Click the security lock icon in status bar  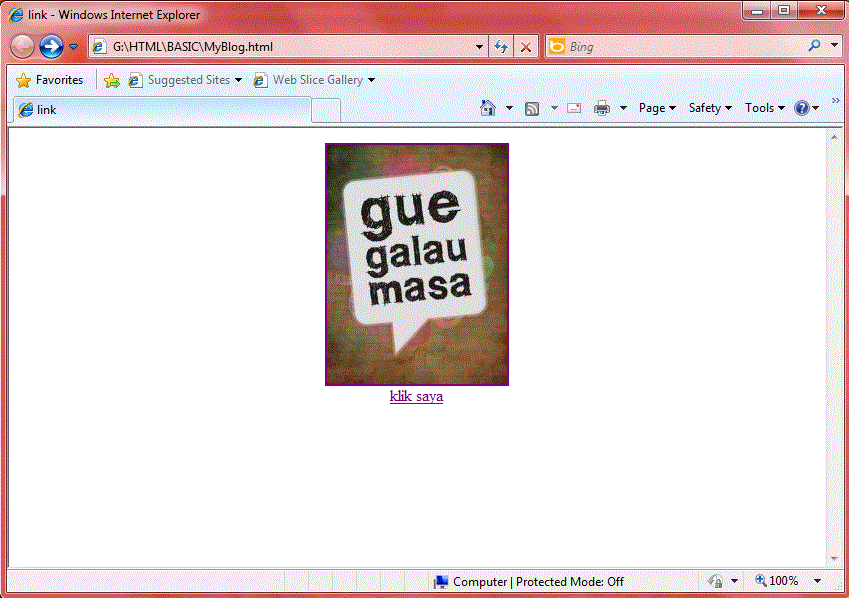pyautogui.click(x=716, y=582)
